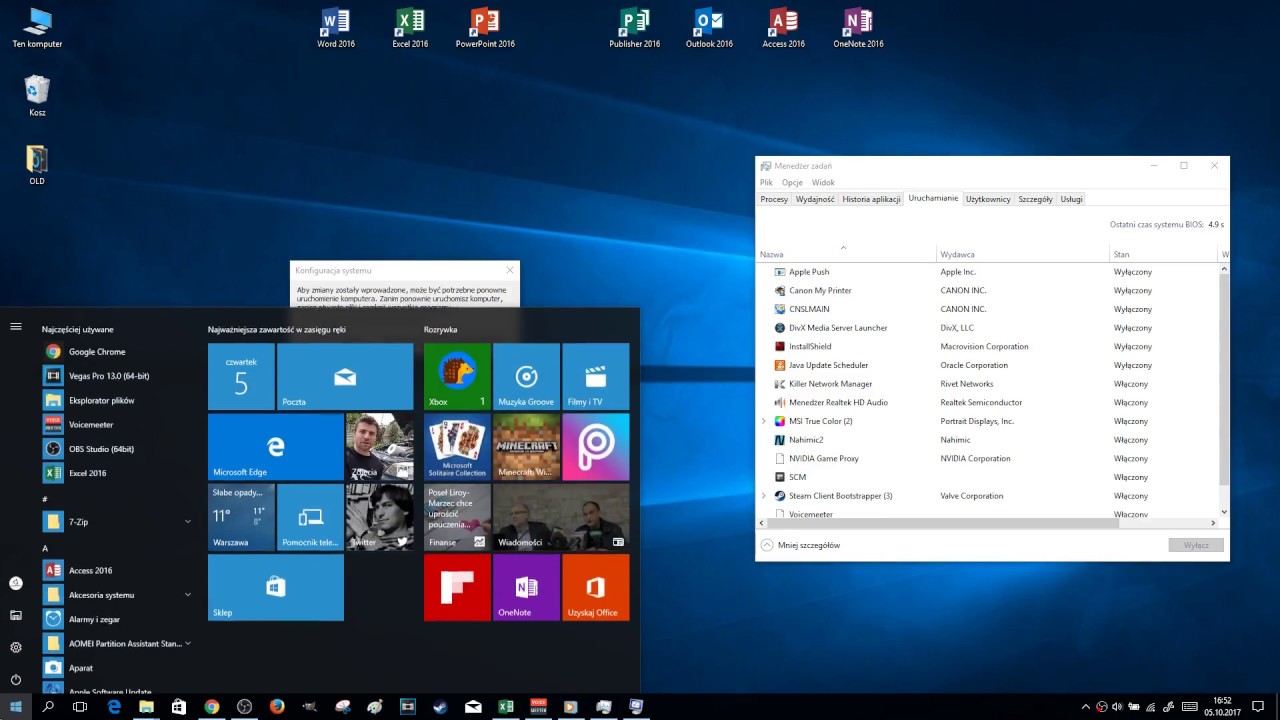Switch to Historia aplikacji tab
The height and width of the screenshot is (720, 1280).
click(x=871, y=199)
